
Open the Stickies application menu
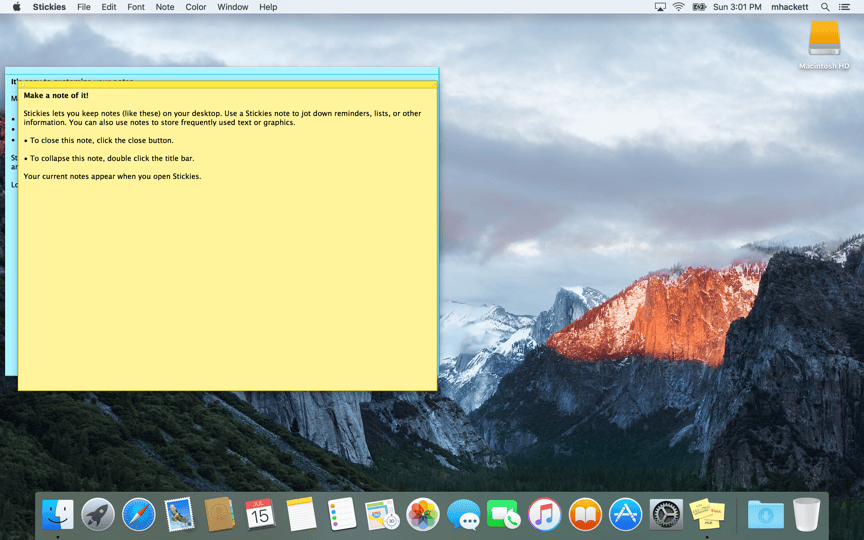pyautogui.click(x=49, y=7)
